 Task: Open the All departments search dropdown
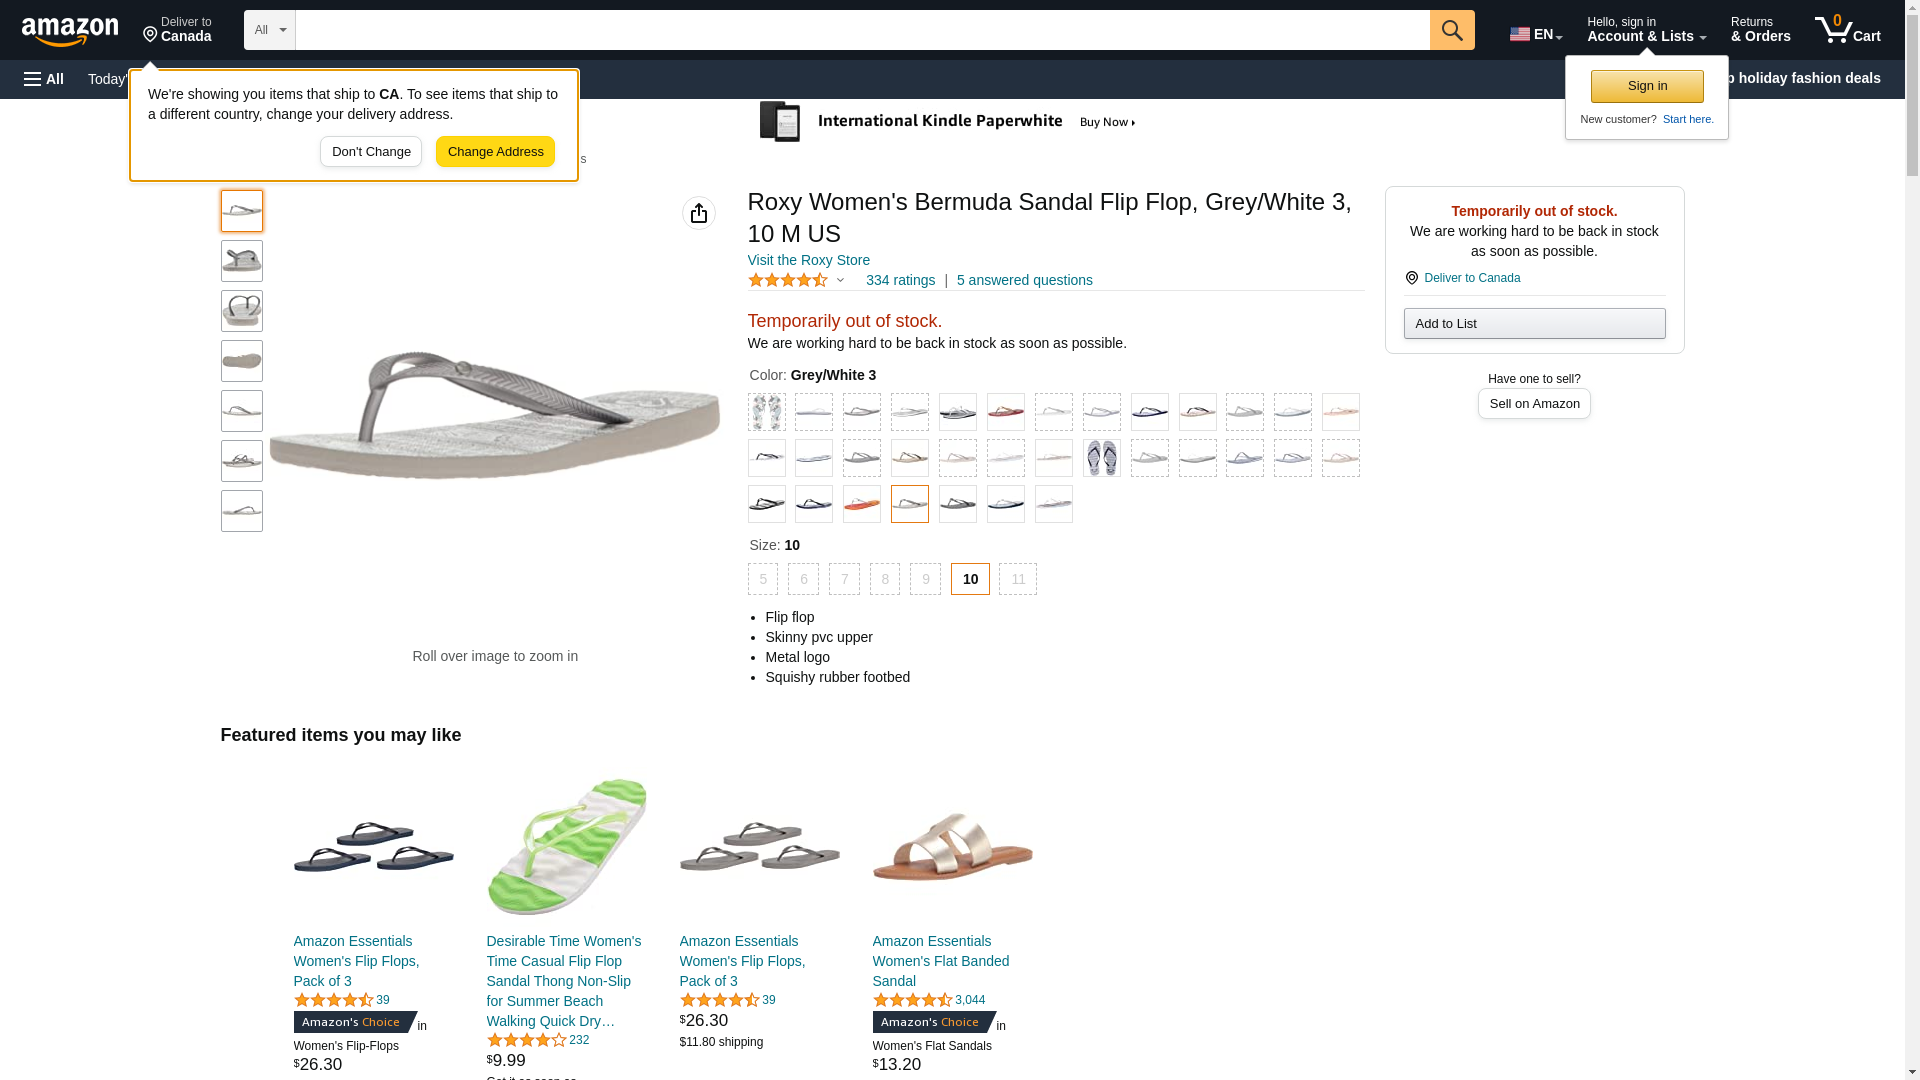click(270, 30)
